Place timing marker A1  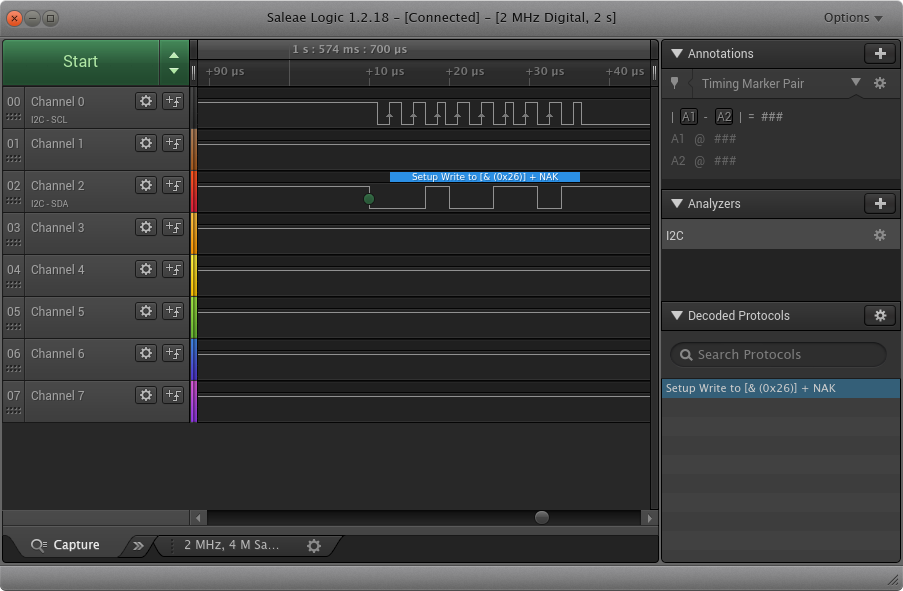point(688,117)
